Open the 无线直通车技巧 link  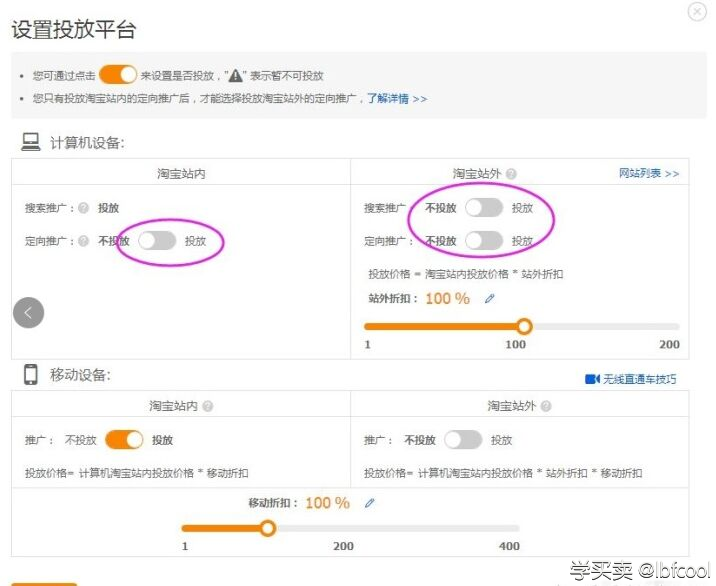[639, 379]
